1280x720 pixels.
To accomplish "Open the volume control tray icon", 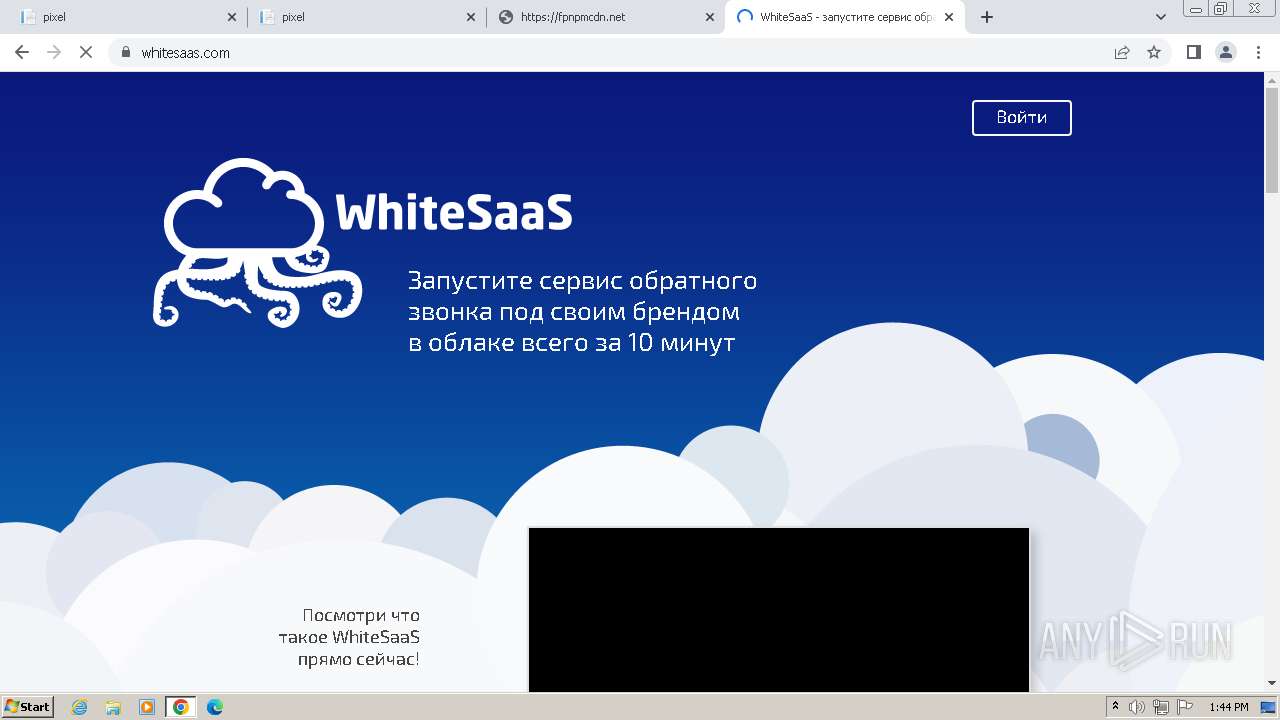I will coord(1137,707).
